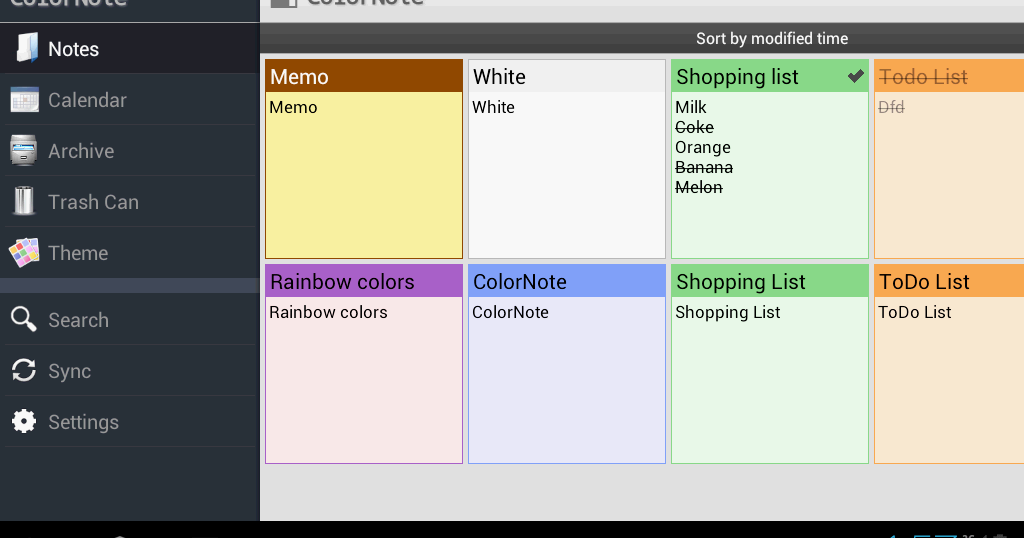Select the Archive menu label
Image resolution: width=1024 pixels, height=538 pixels.
coord(81,151)
